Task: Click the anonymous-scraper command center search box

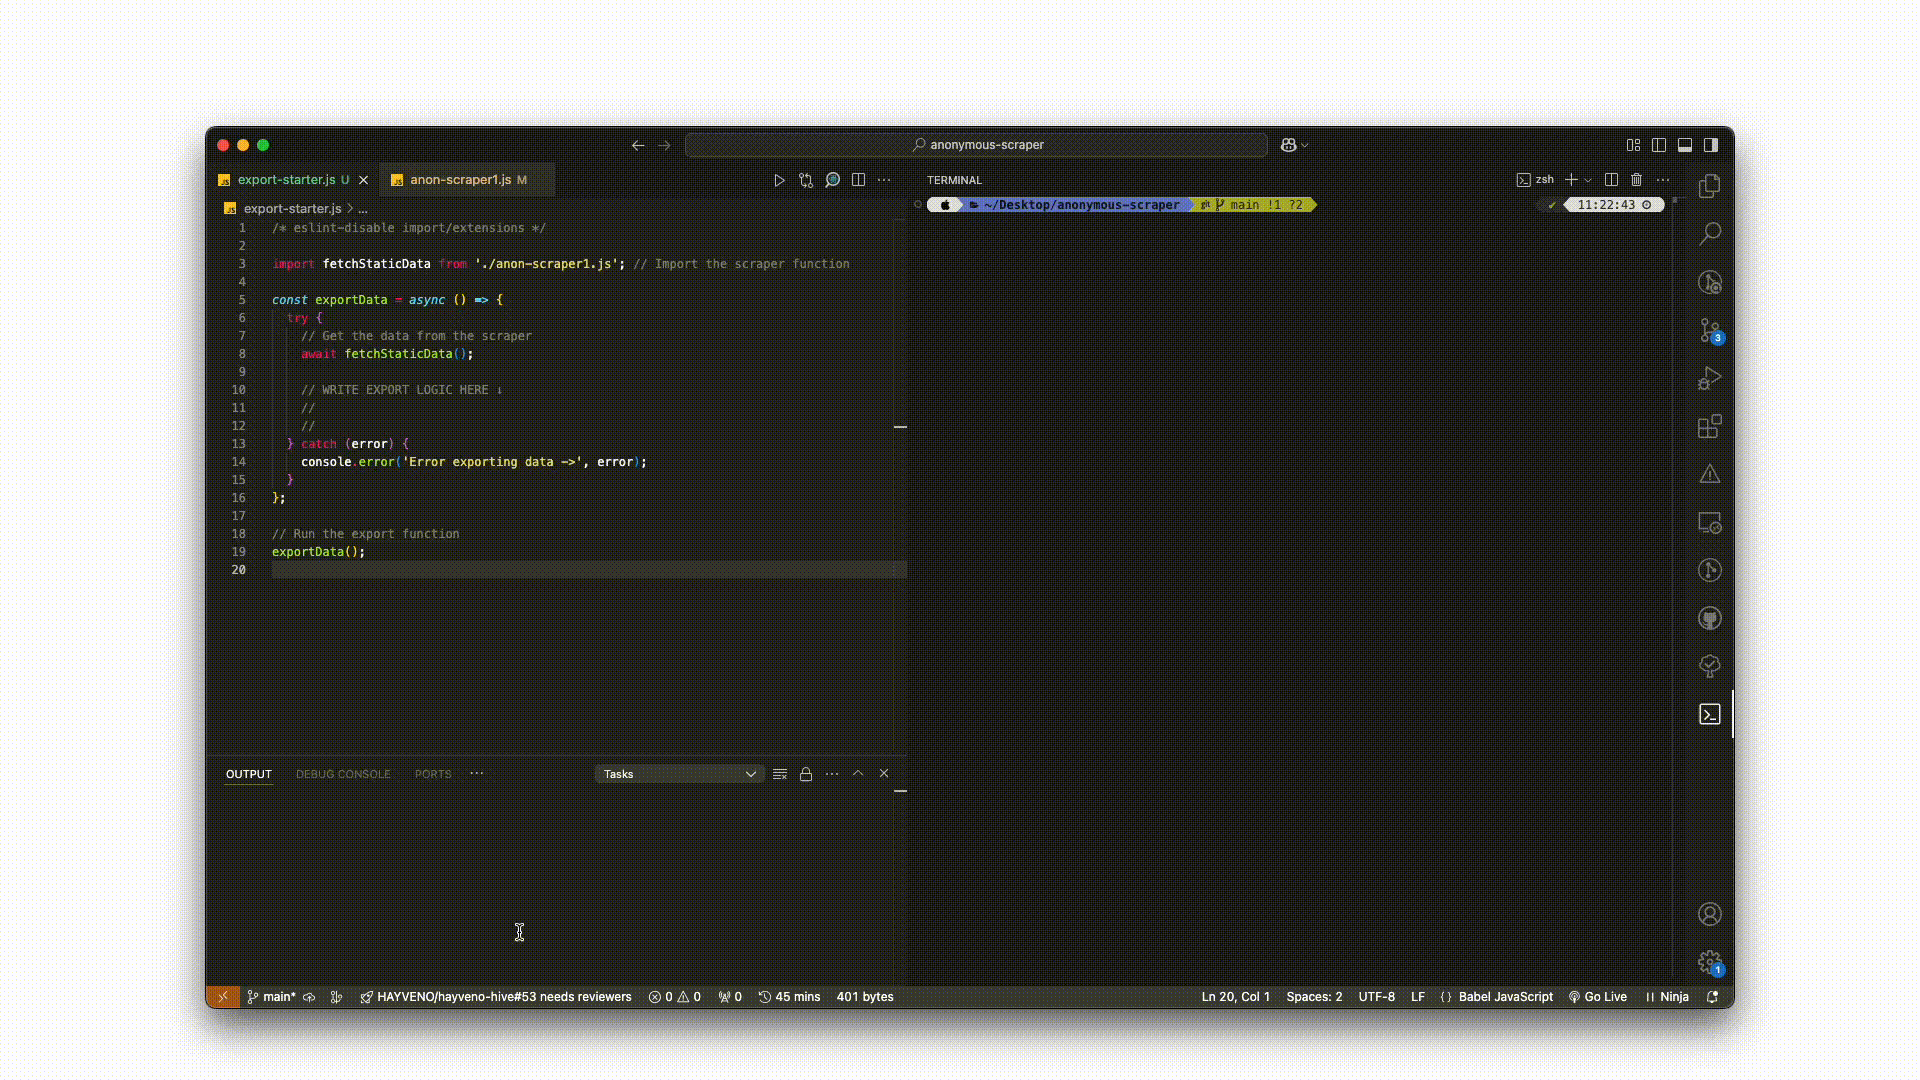Action: pyautogui.click(x=976, y=145)
